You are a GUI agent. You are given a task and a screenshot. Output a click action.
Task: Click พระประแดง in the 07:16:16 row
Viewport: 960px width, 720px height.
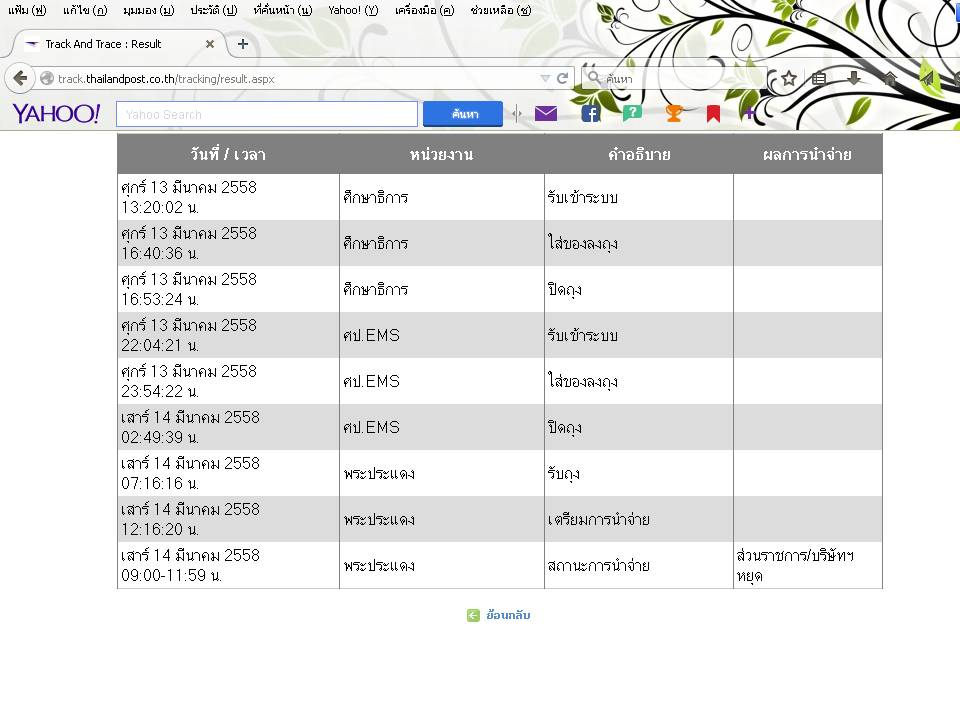point(379,473)
